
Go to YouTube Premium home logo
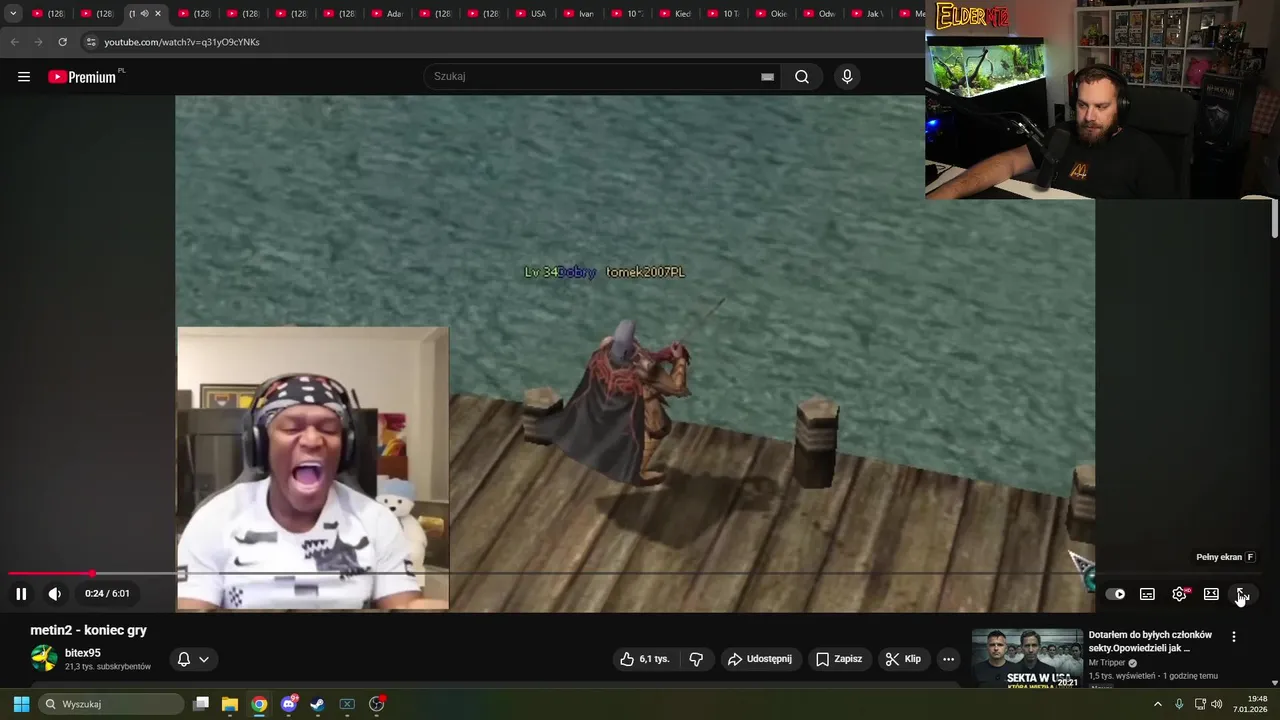pyautogui.click(x=86, y=77)
